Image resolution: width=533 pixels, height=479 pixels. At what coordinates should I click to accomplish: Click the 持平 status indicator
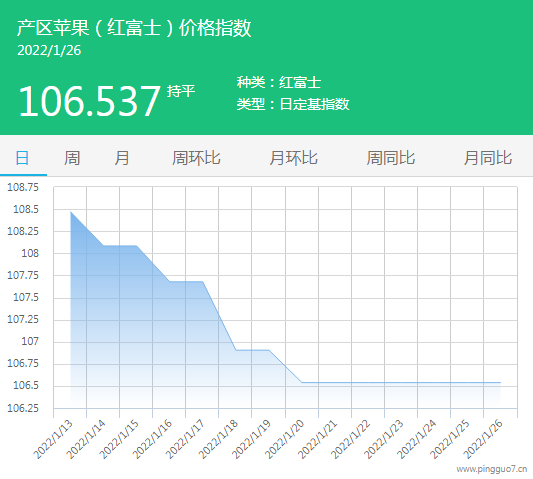point(181,91)
